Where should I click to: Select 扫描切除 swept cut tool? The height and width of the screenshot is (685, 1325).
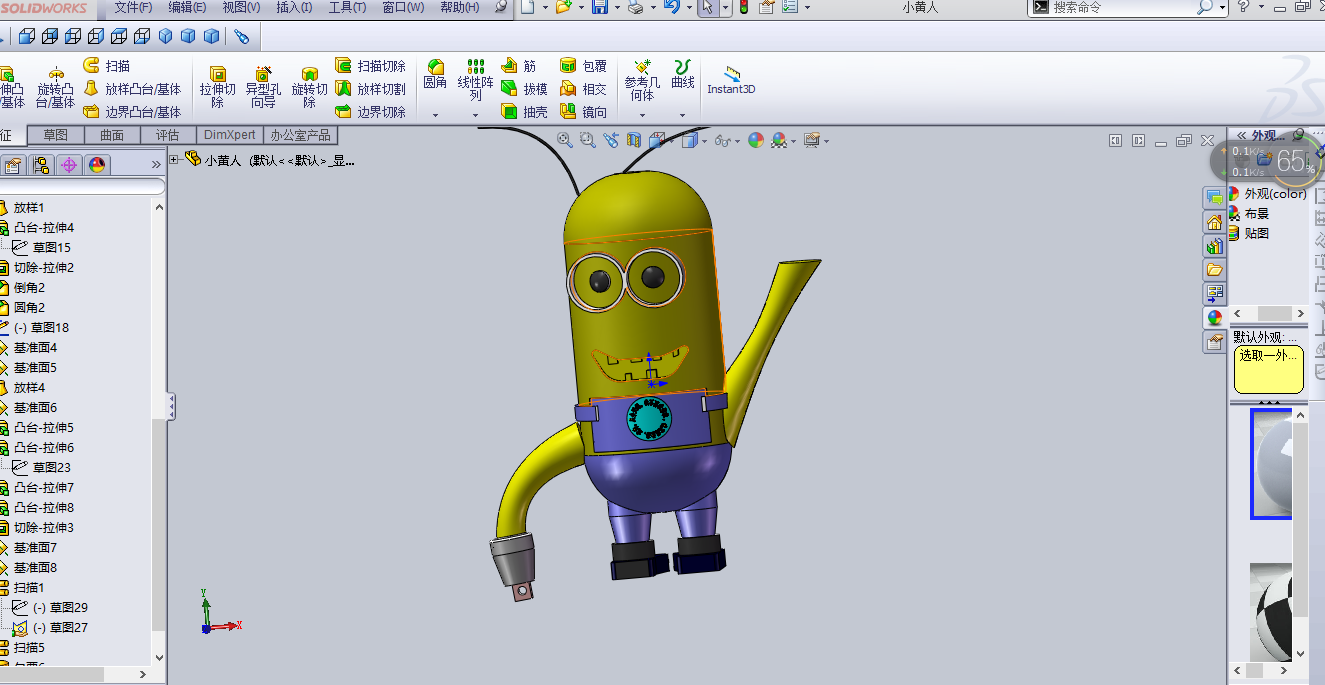point(370,66)
